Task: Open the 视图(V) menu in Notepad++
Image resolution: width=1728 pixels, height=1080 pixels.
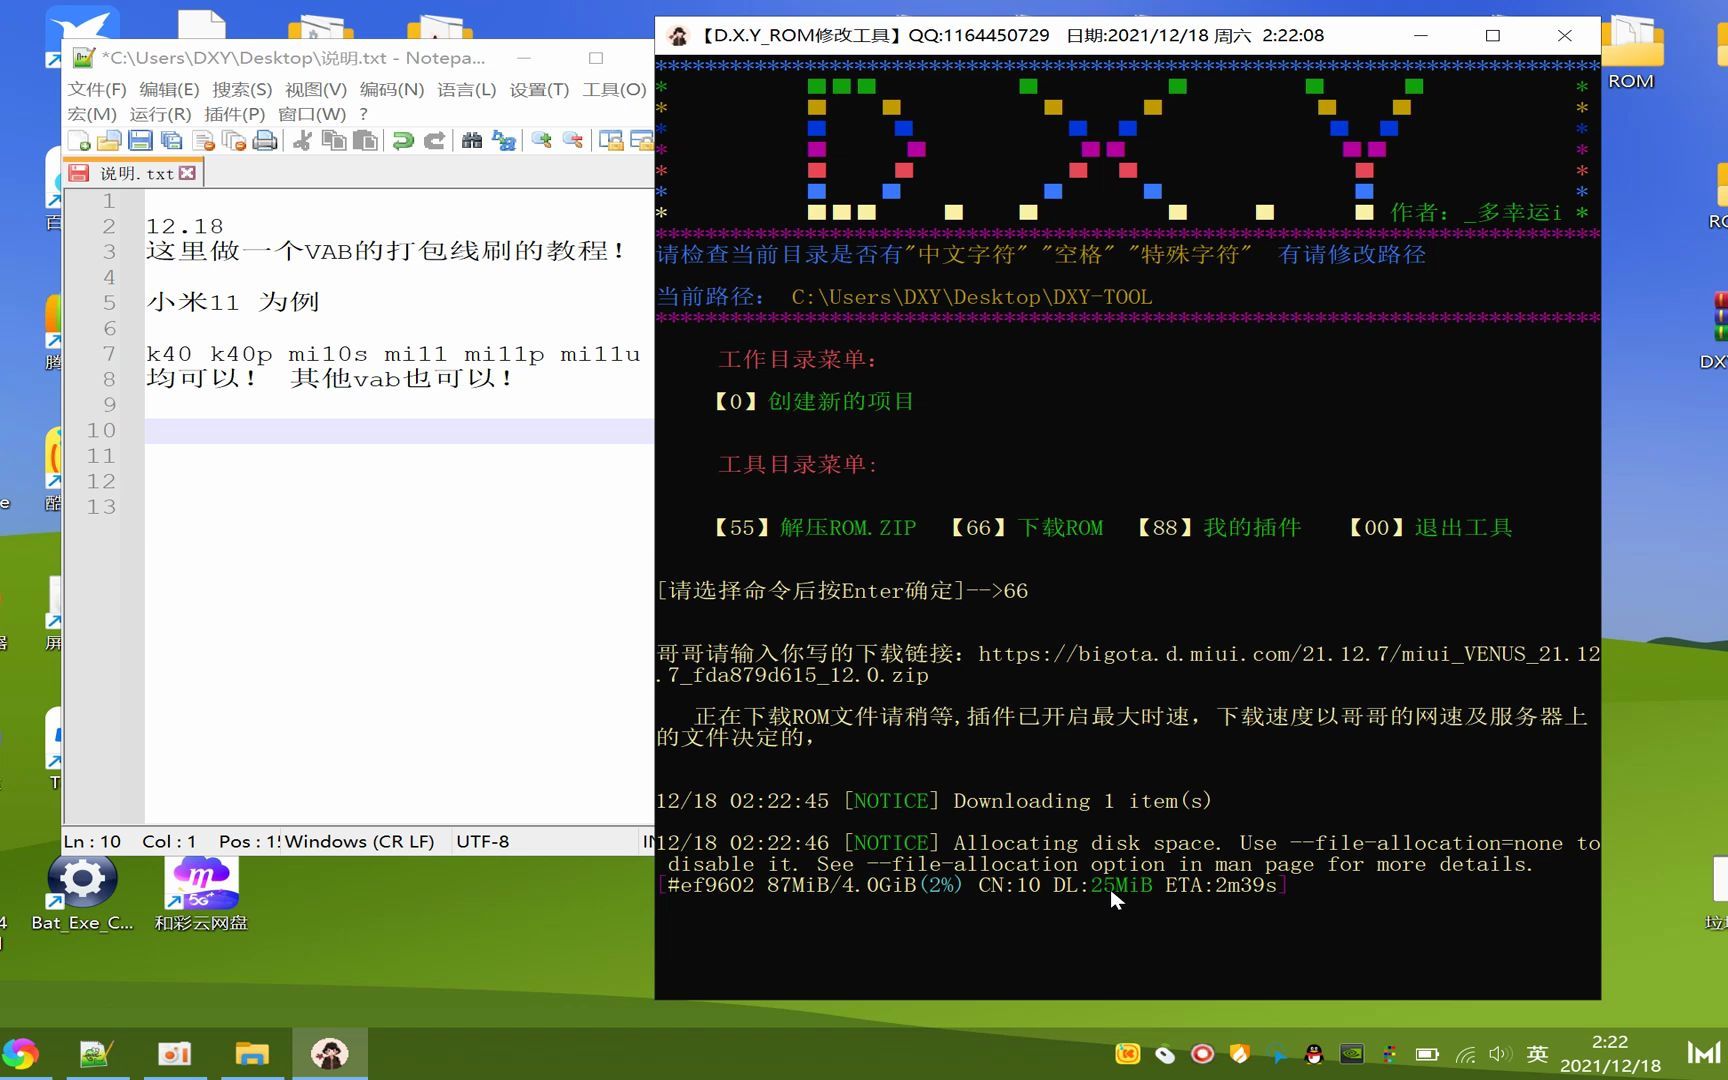Action: coord(316,89)
